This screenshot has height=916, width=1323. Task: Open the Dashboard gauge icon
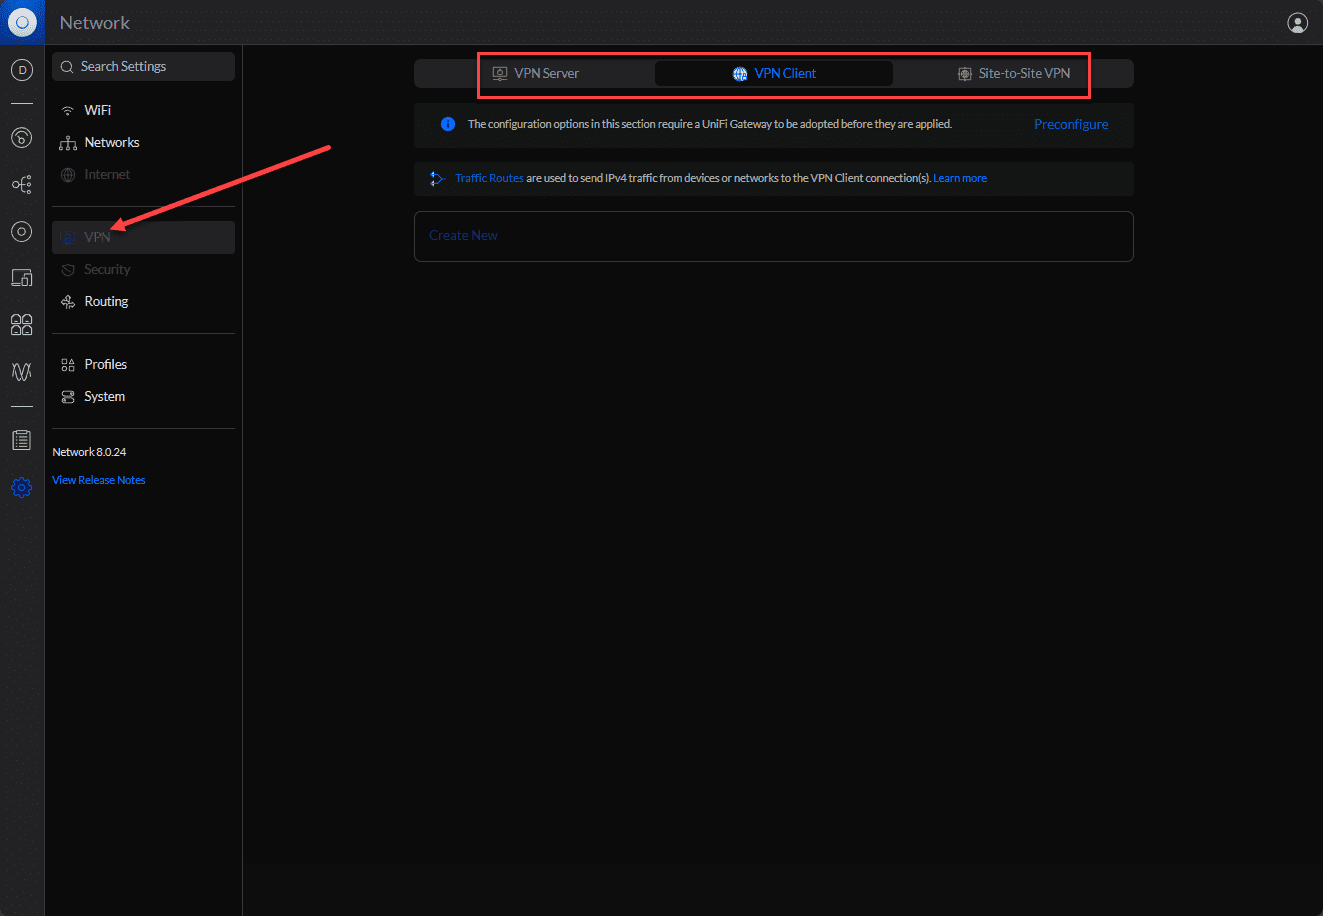coord(22,138)
